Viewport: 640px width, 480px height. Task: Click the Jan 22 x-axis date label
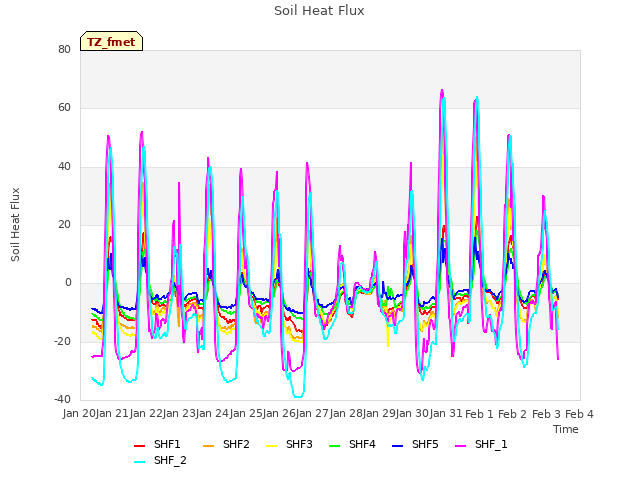coord(146,413)
